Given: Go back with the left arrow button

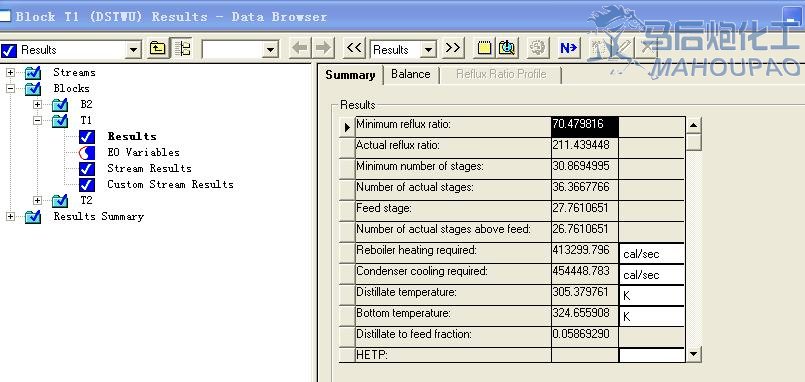Looking at the screenshot, I should [300, 48].
